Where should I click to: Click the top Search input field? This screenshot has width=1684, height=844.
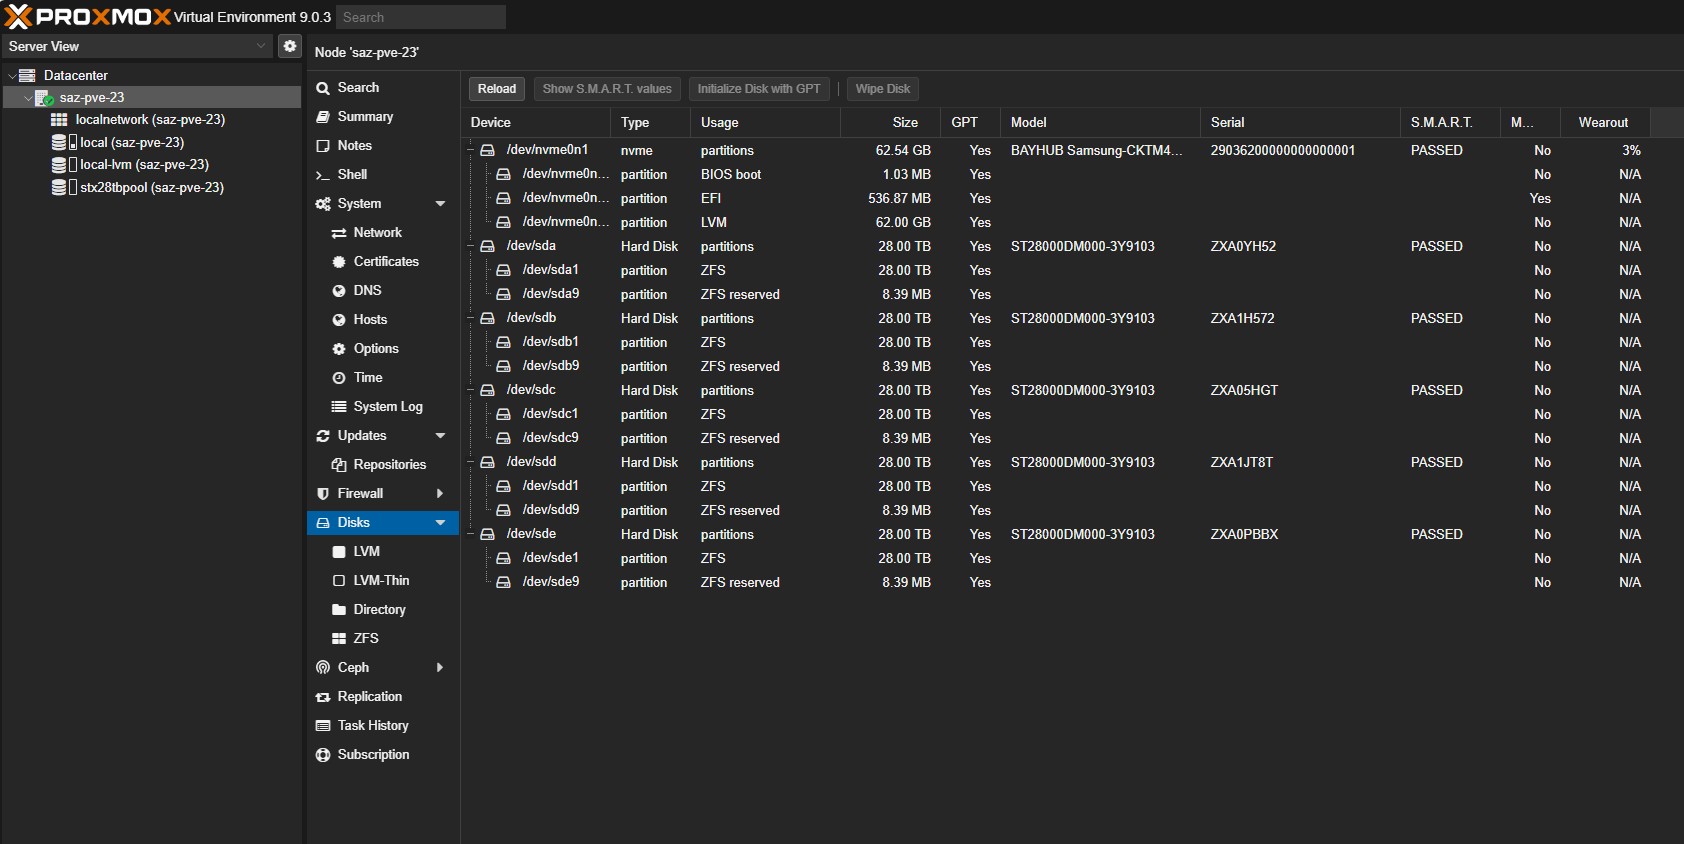(420, 17)
